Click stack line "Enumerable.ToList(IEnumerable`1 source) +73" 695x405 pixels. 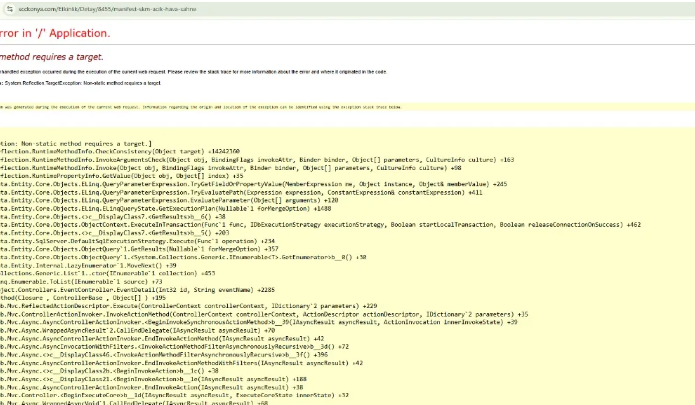tap(81, 281)
